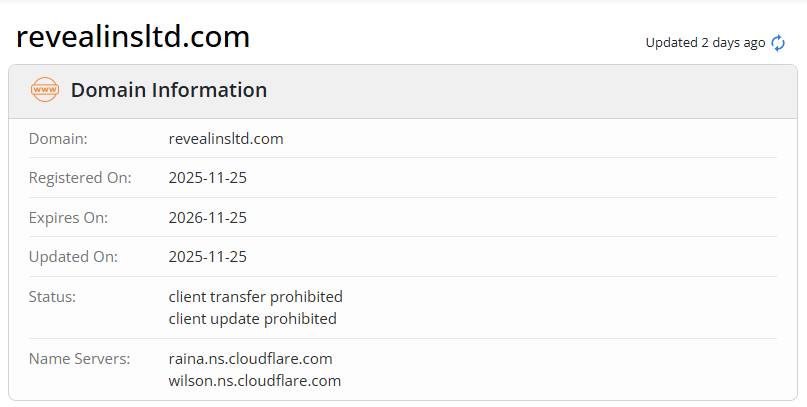Click the Domain Information header title

tap(168, 90)
